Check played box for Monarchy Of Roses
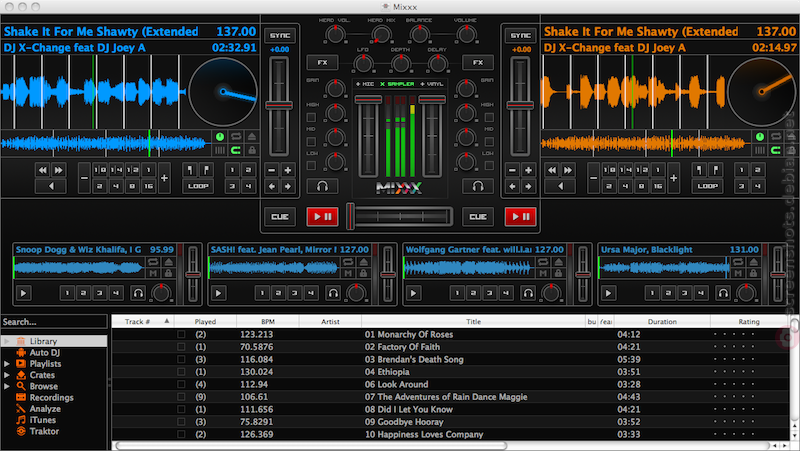This screenshot has width=800, height=451. point(181,334)
